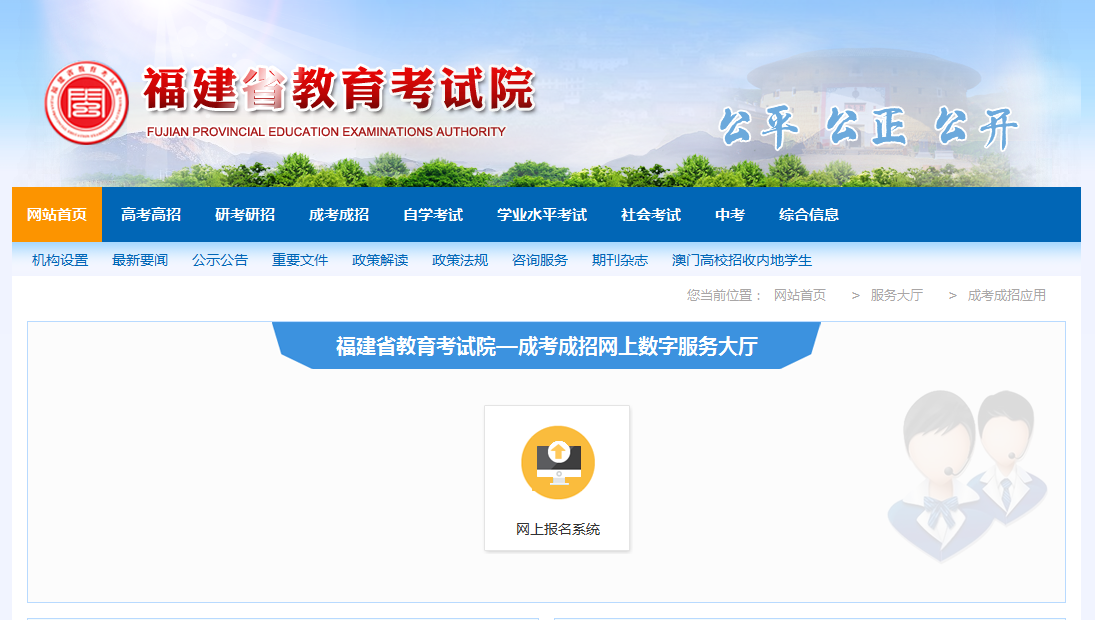Open 咨询服务 link
Screen dimensions: 1095x620
point(540,260)
